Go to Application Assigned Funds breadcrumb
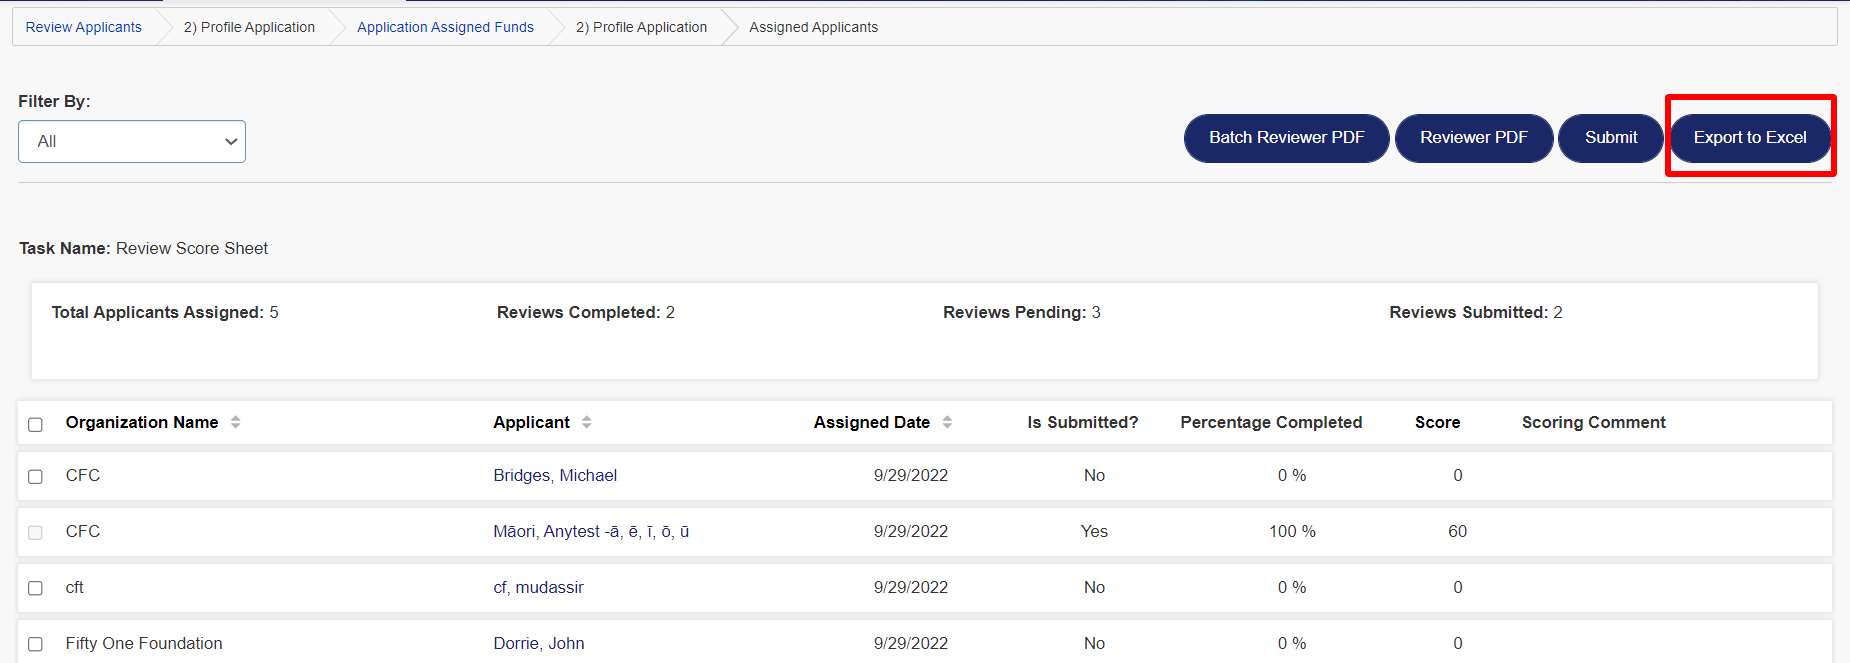This screenshot has height=663, width=1850. [x=445, y=27]
